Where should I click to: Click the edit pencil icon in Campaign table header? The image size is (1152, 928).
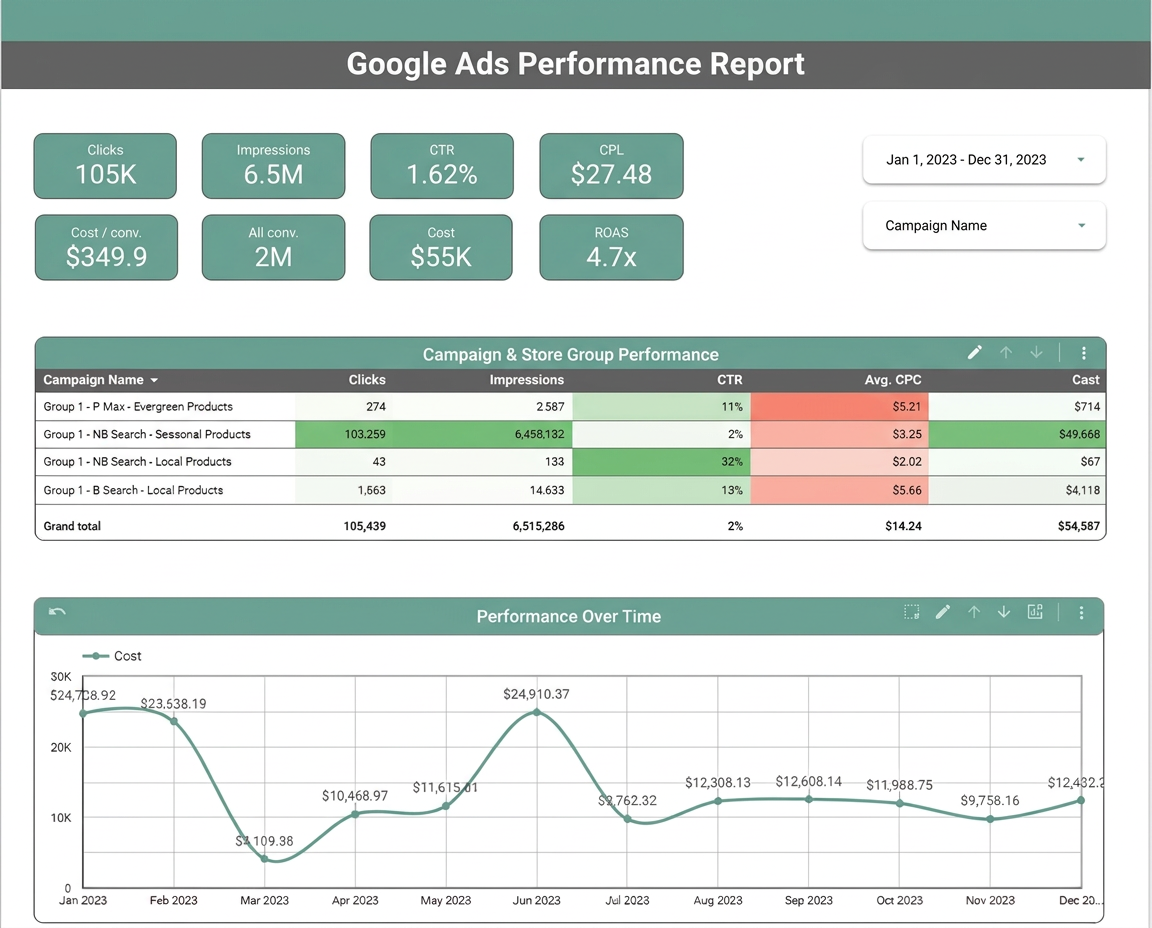[x=974, y=353]
